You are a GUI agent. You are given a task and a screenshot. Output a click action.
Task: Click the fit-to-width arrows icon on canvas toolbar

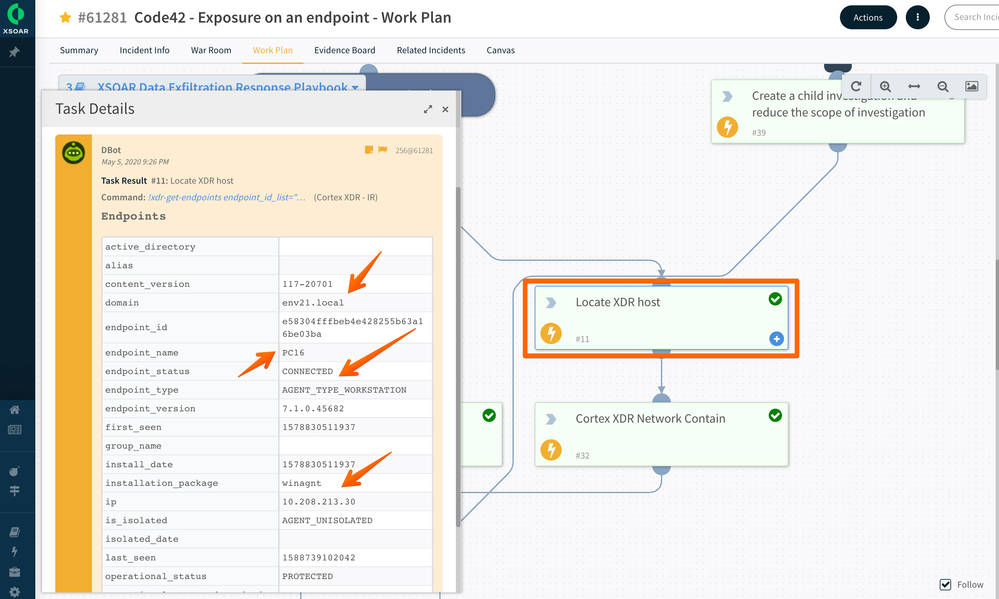click(x=913, y=87)
